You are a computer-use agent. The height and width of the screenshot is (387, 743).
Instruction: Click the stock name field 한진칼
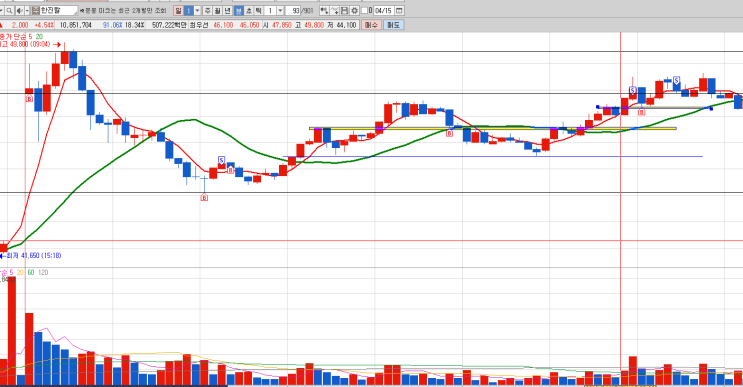tap(59, 10)
